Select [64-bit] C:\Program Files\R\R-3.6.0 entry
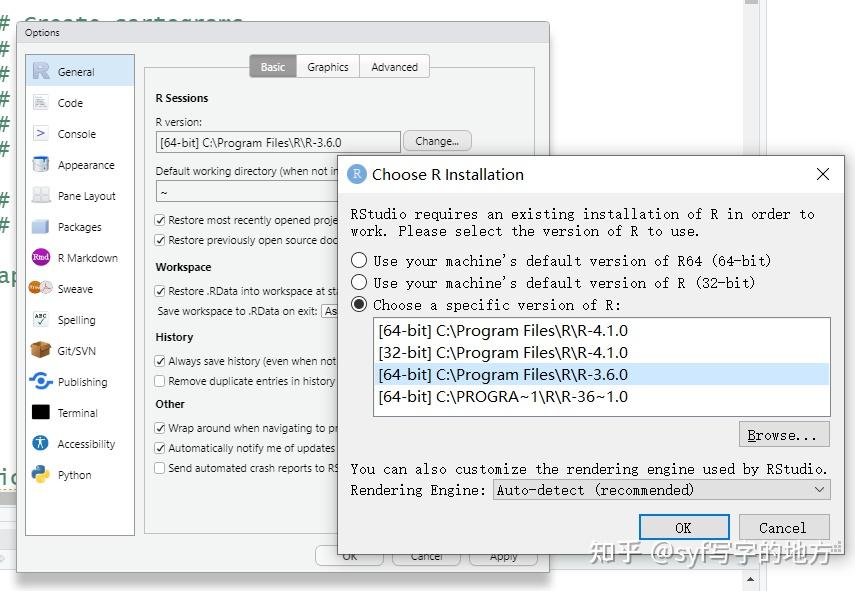Viewport: 855px width, 591px height. pos(602,375)
